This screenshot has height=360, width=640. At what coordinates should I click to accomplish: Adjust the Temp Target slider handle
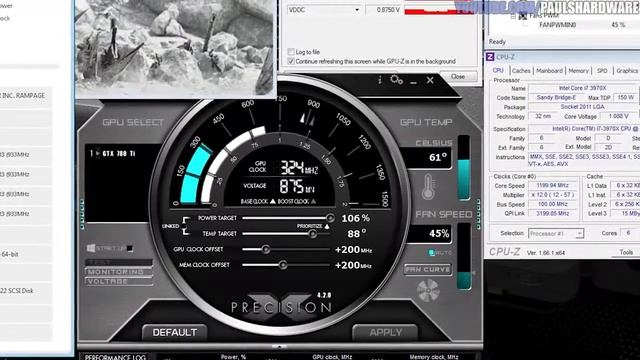point(312,234)
